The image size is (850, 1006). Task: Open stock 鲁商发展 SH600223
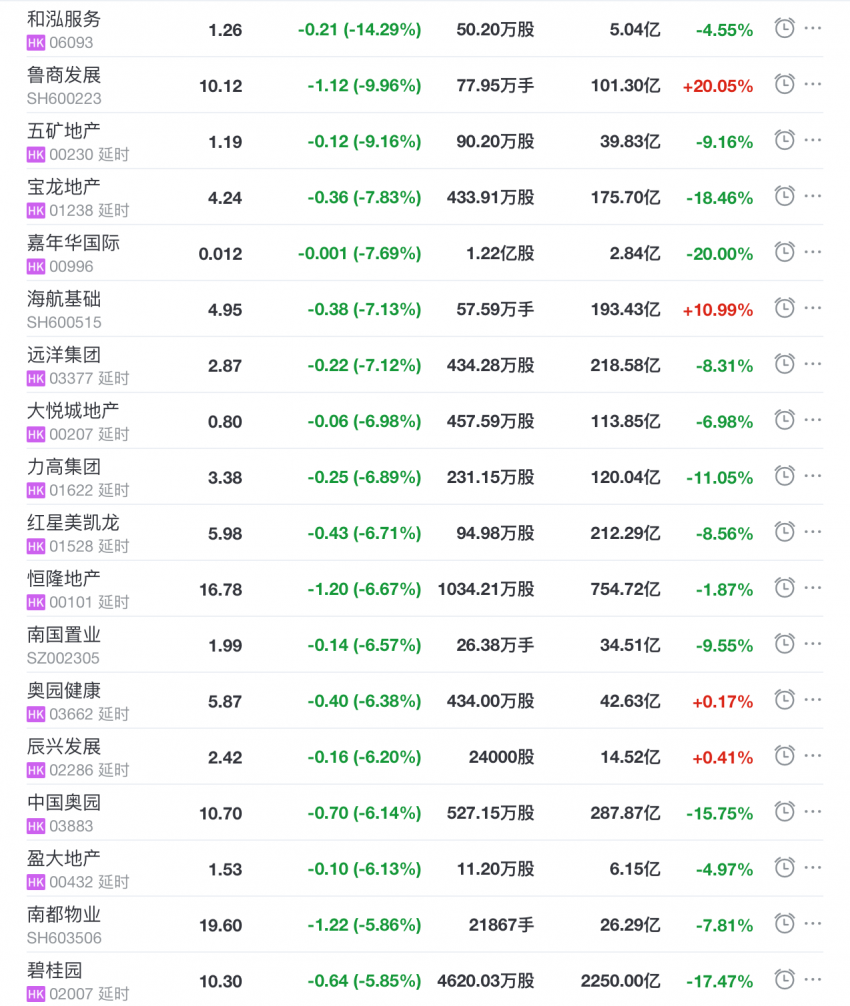(64, 76)
